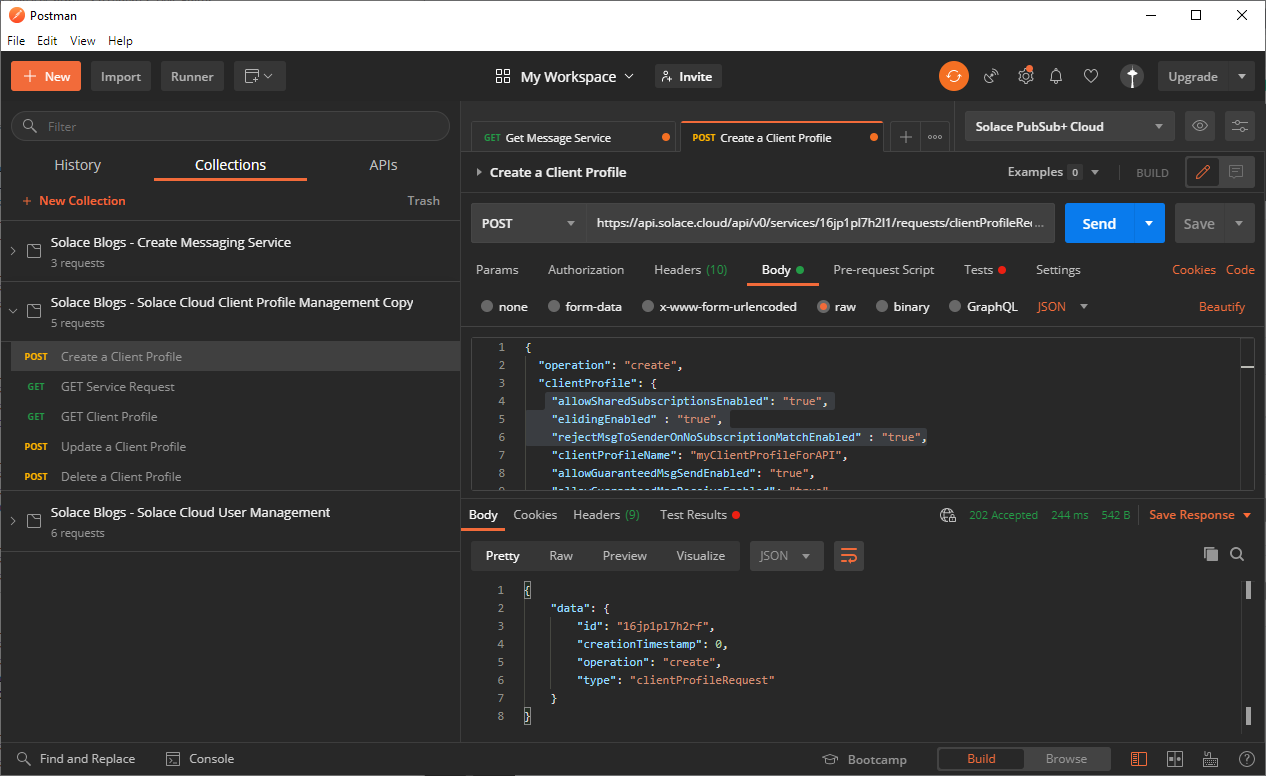Click the blue Send button
This screenshot has height=776, width=1266.
point(1098,224)
